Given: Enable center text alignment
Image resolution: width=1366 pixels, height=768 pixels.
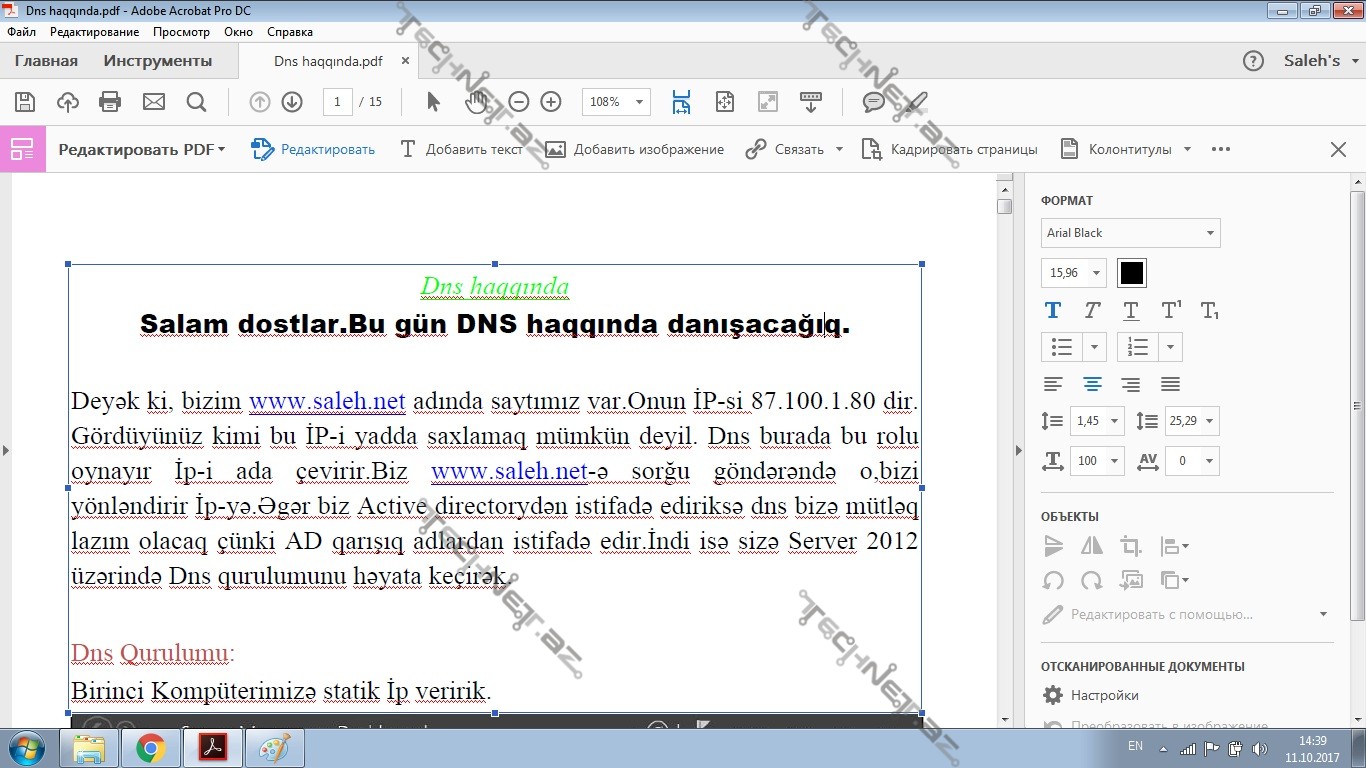Looking at the screenshot, I should point(1091,385).
